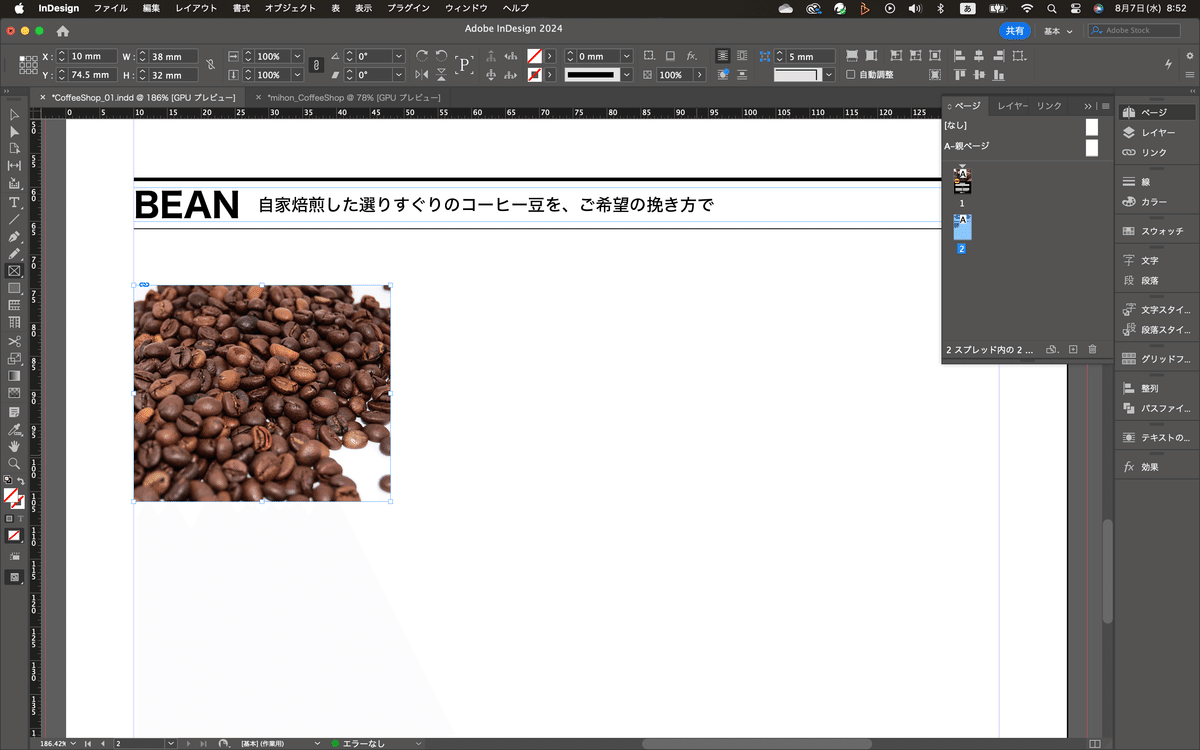Click the 共有 share button
This screenshot has height=750, width=1200.
click(1014, 31)
